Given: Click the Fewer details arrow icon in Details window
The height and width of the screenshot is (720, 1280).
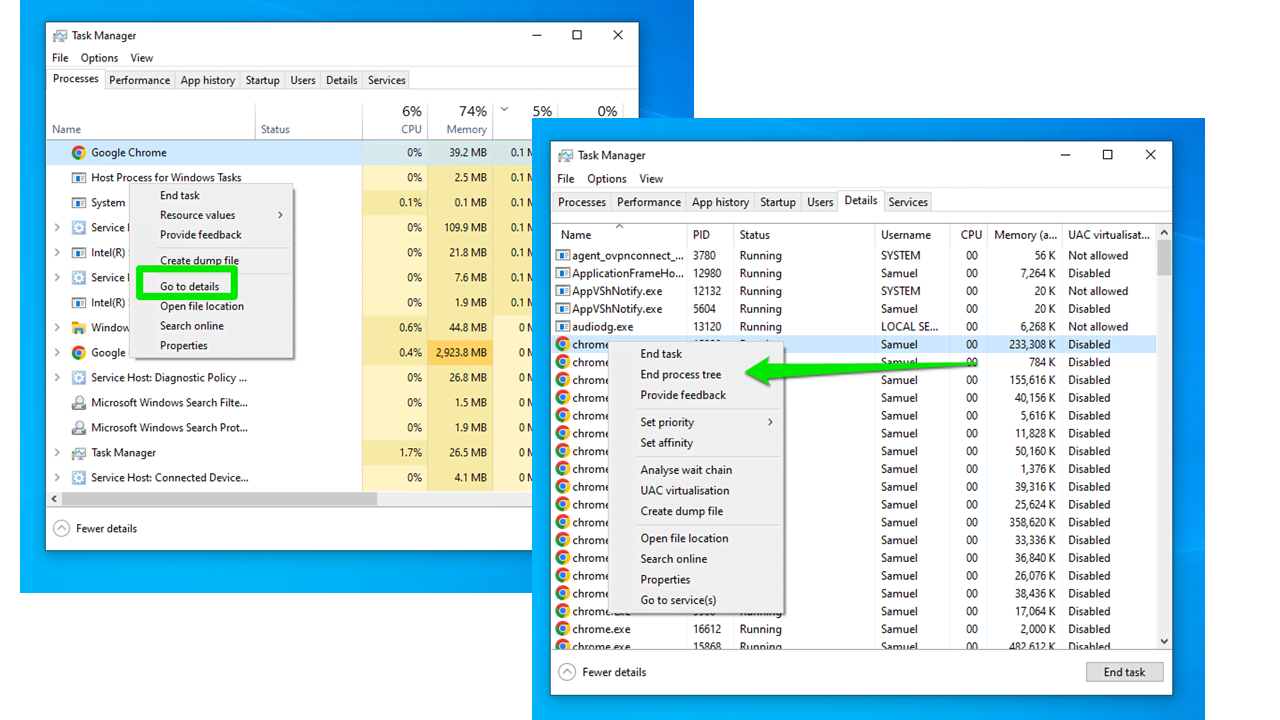Looking at the screenshot, I should tap(568, 672).
